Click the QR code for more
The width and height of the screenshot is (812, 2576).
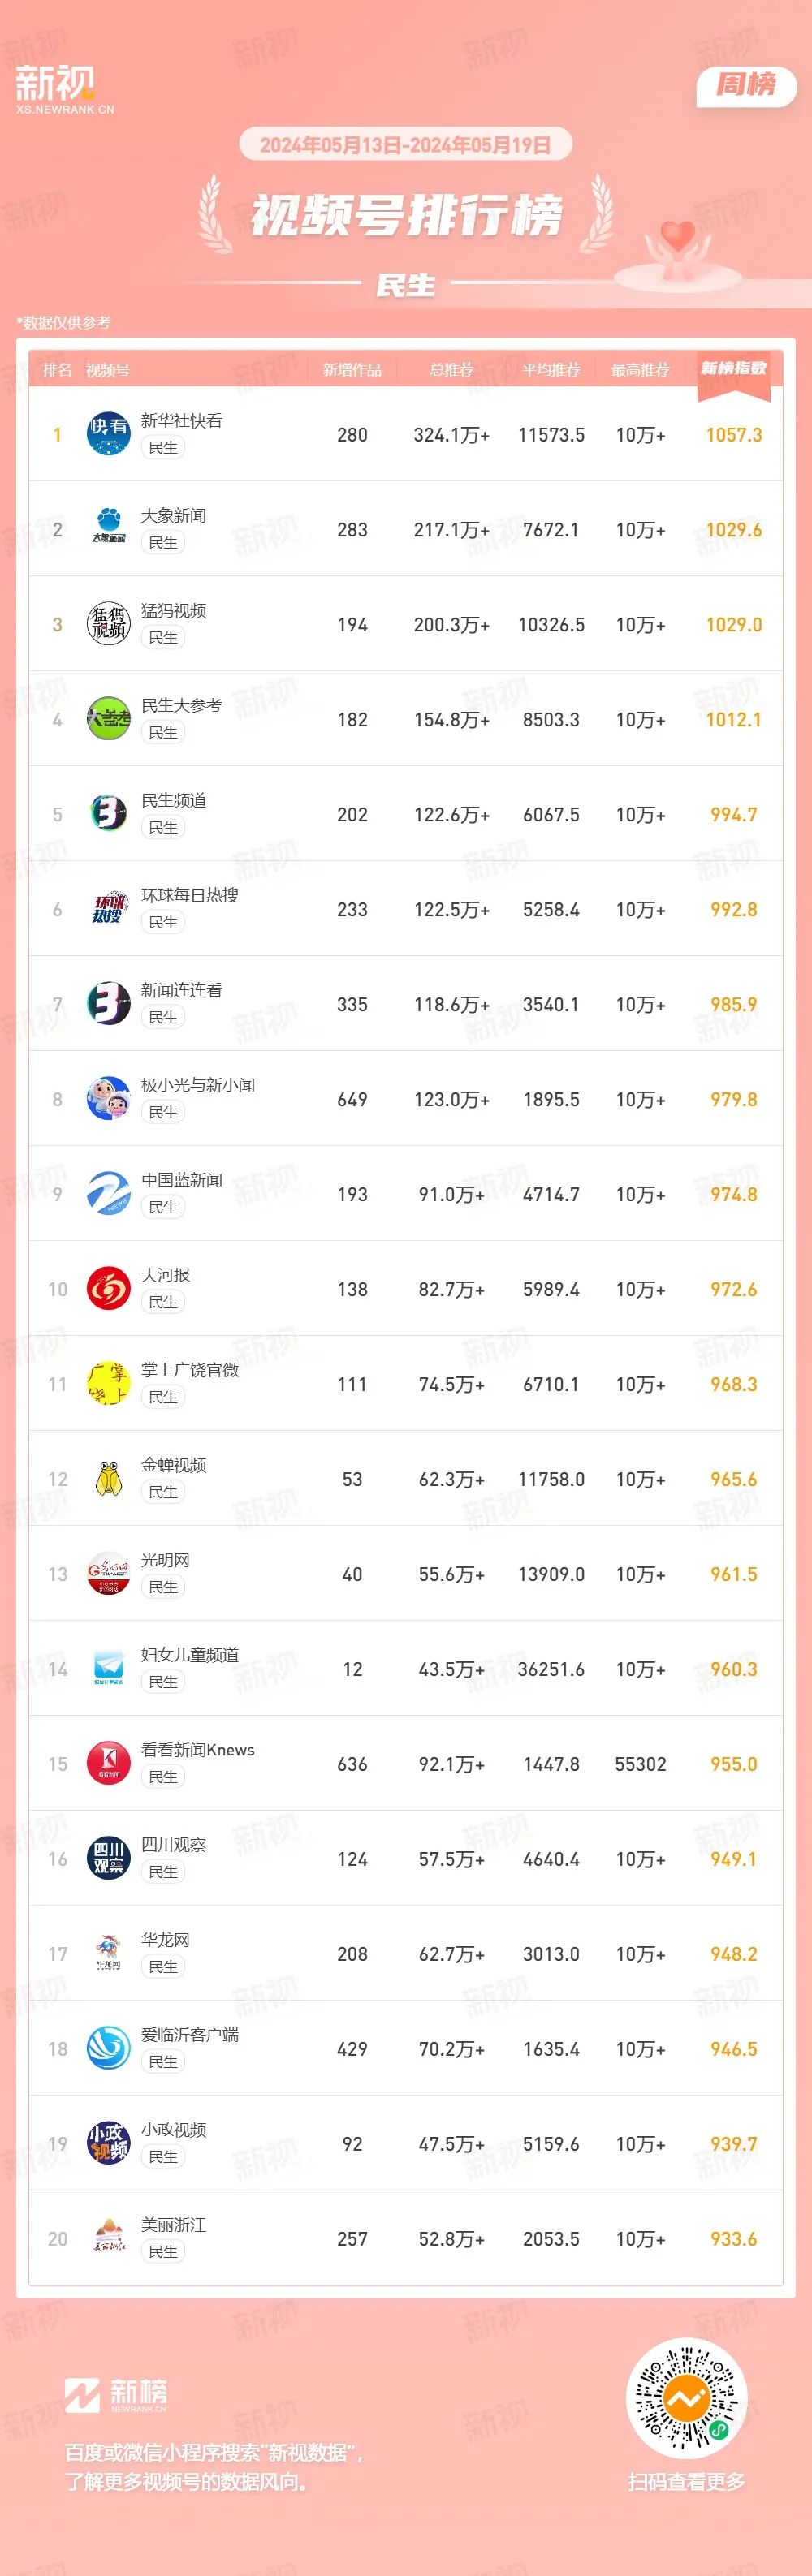(686, 2398)
